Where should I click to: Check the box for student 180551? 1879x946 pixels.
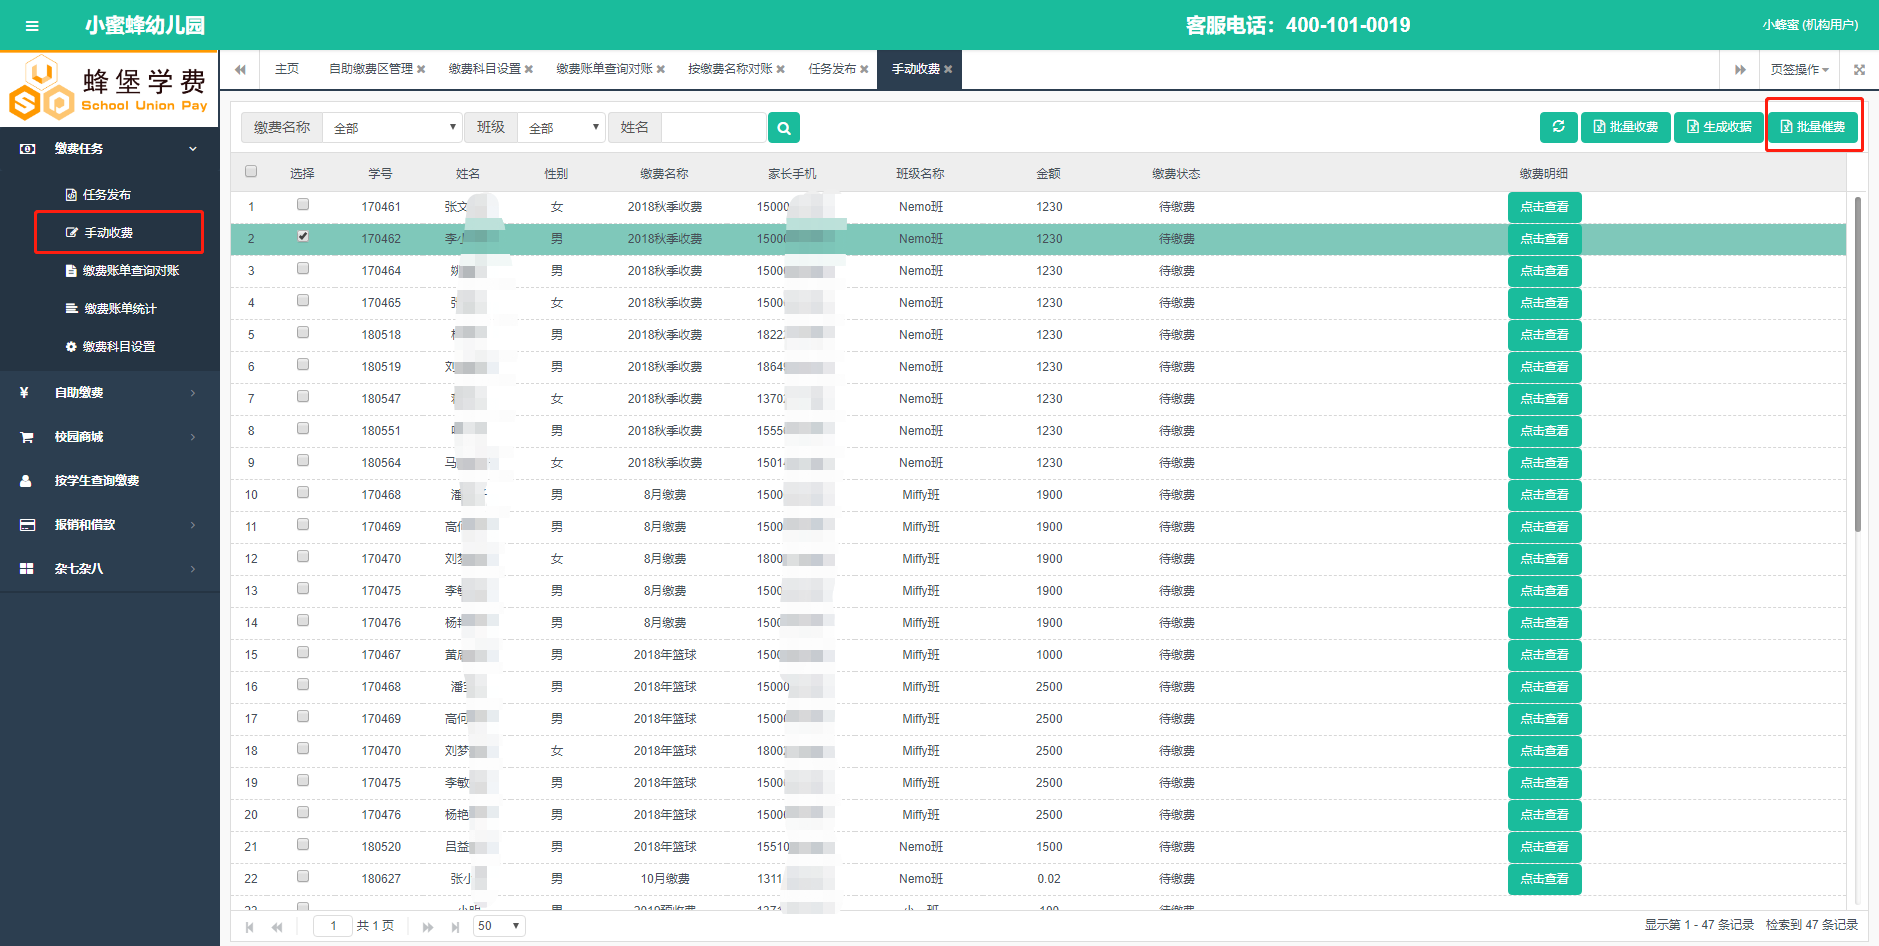303,429
